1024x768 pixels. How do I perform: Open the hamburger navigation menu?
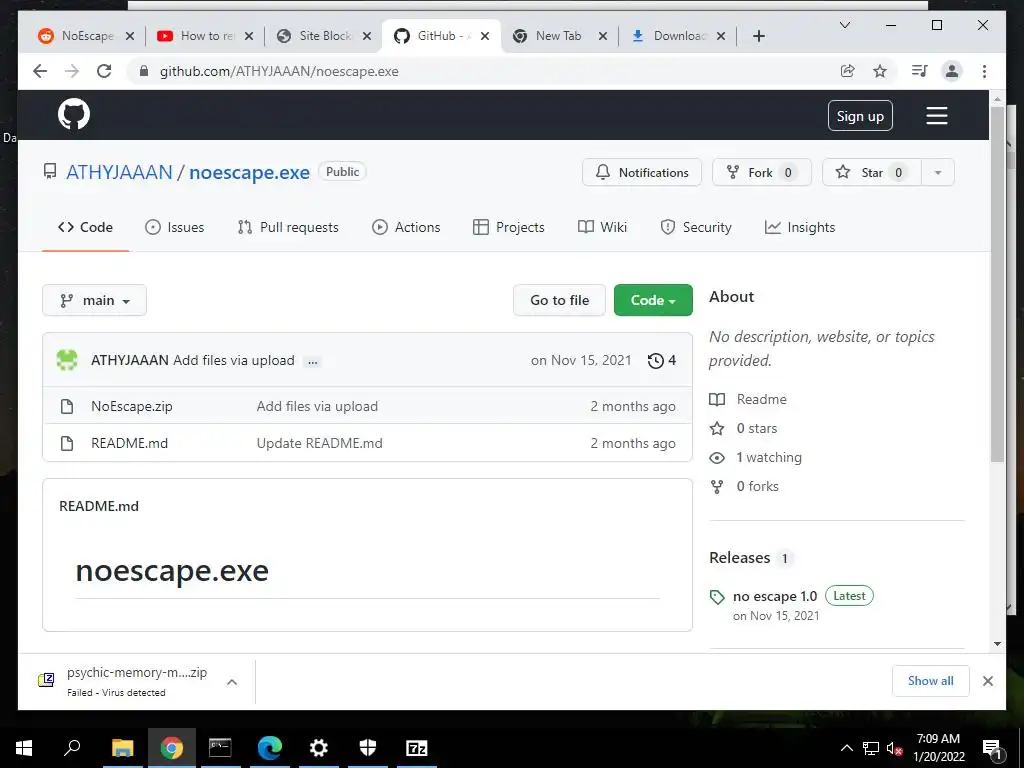(x=936, y=116)
